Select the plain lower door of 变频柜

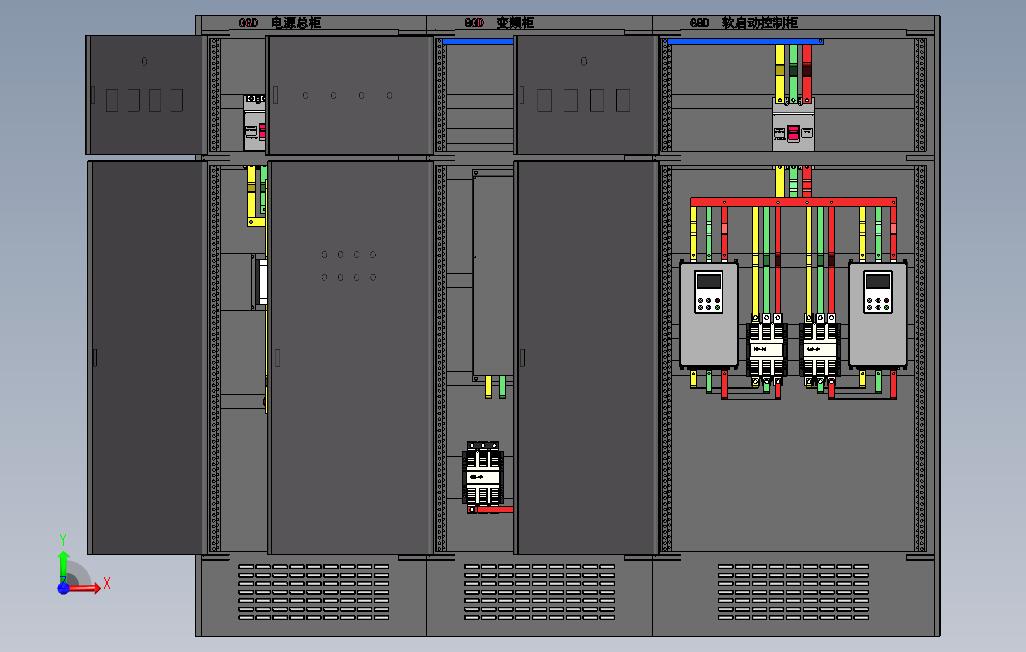pyautogui.click(x=586, y=357)
